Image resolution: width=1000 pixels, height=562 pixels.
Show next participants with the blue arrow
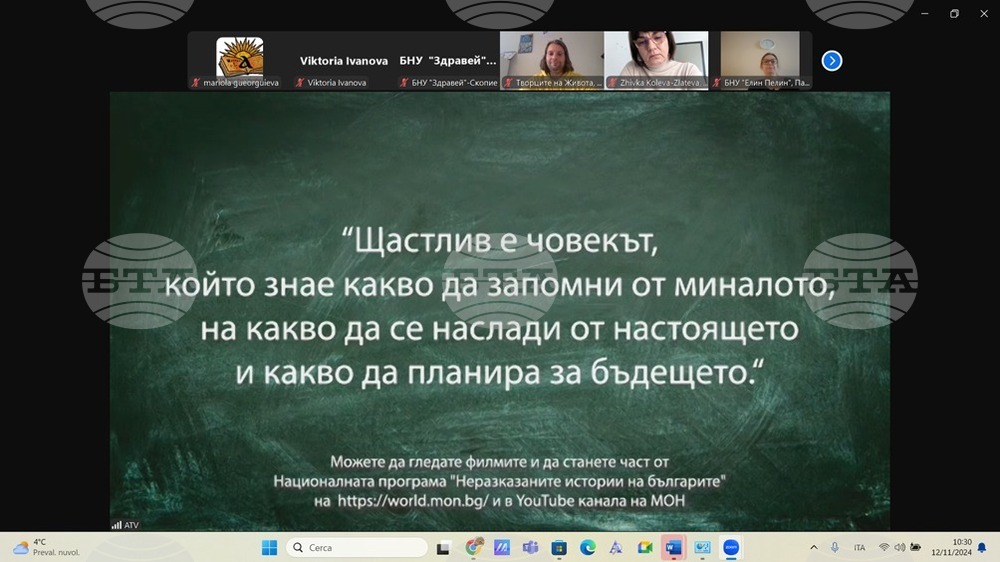(831, 61)
